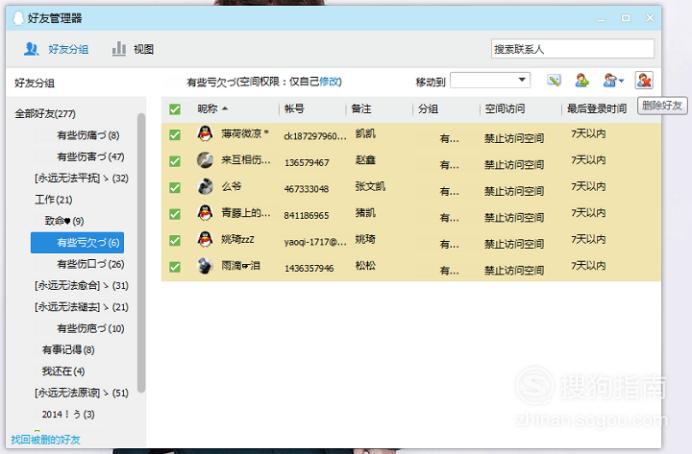Select [永远无法褪去] (21) group
This screenshot has width=692, height=454.
coord(82,307)
